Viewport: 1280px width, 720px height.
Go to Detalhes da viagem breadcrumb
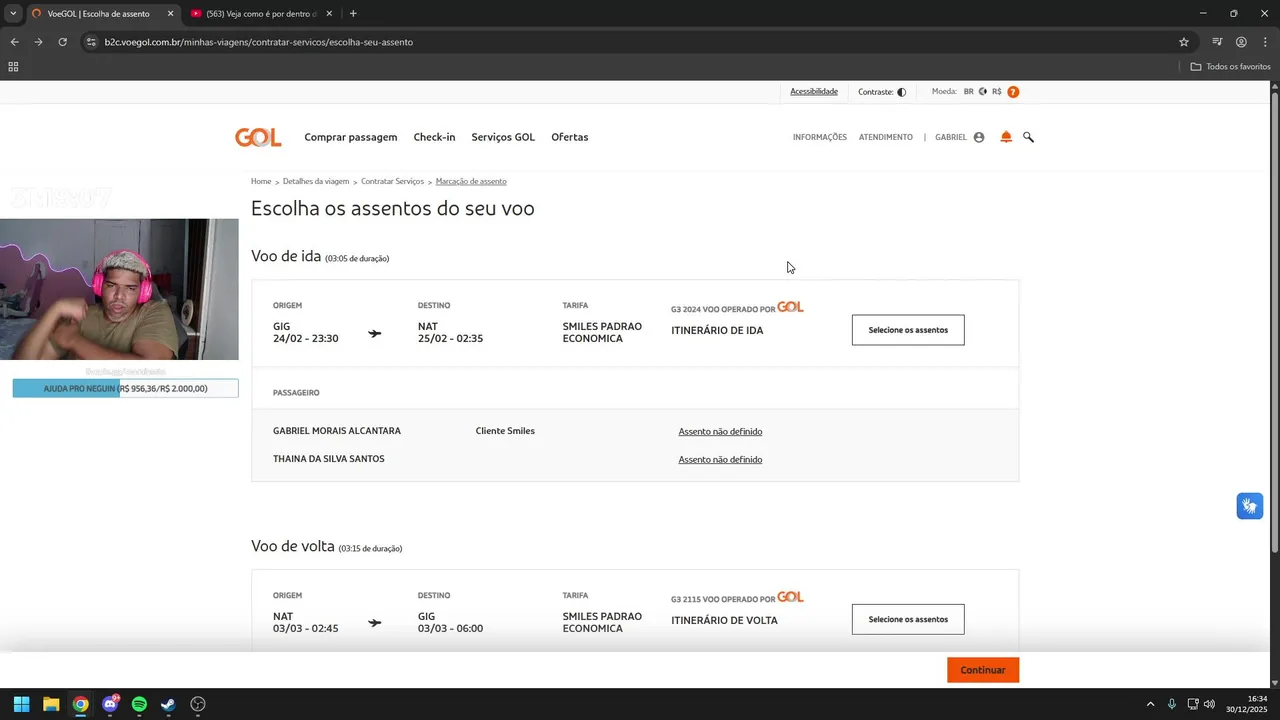316,182
